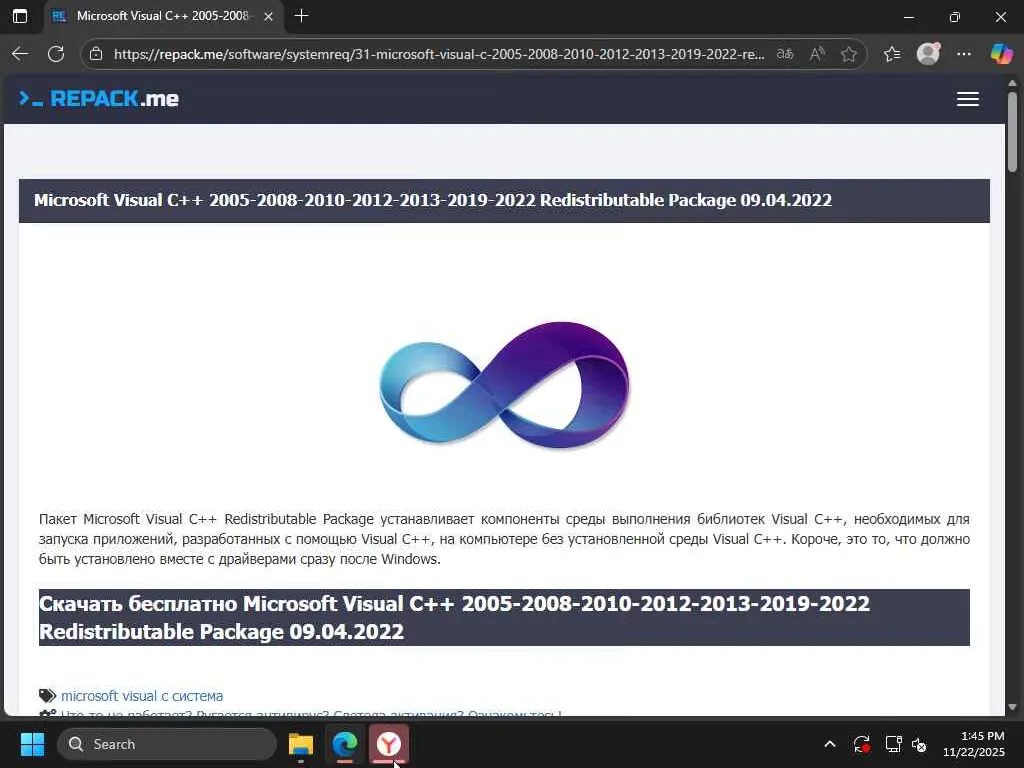The height and width of the screenshot is (768, 1024).
Task: Open a new browser tab
Action: [x=302, y=16]
